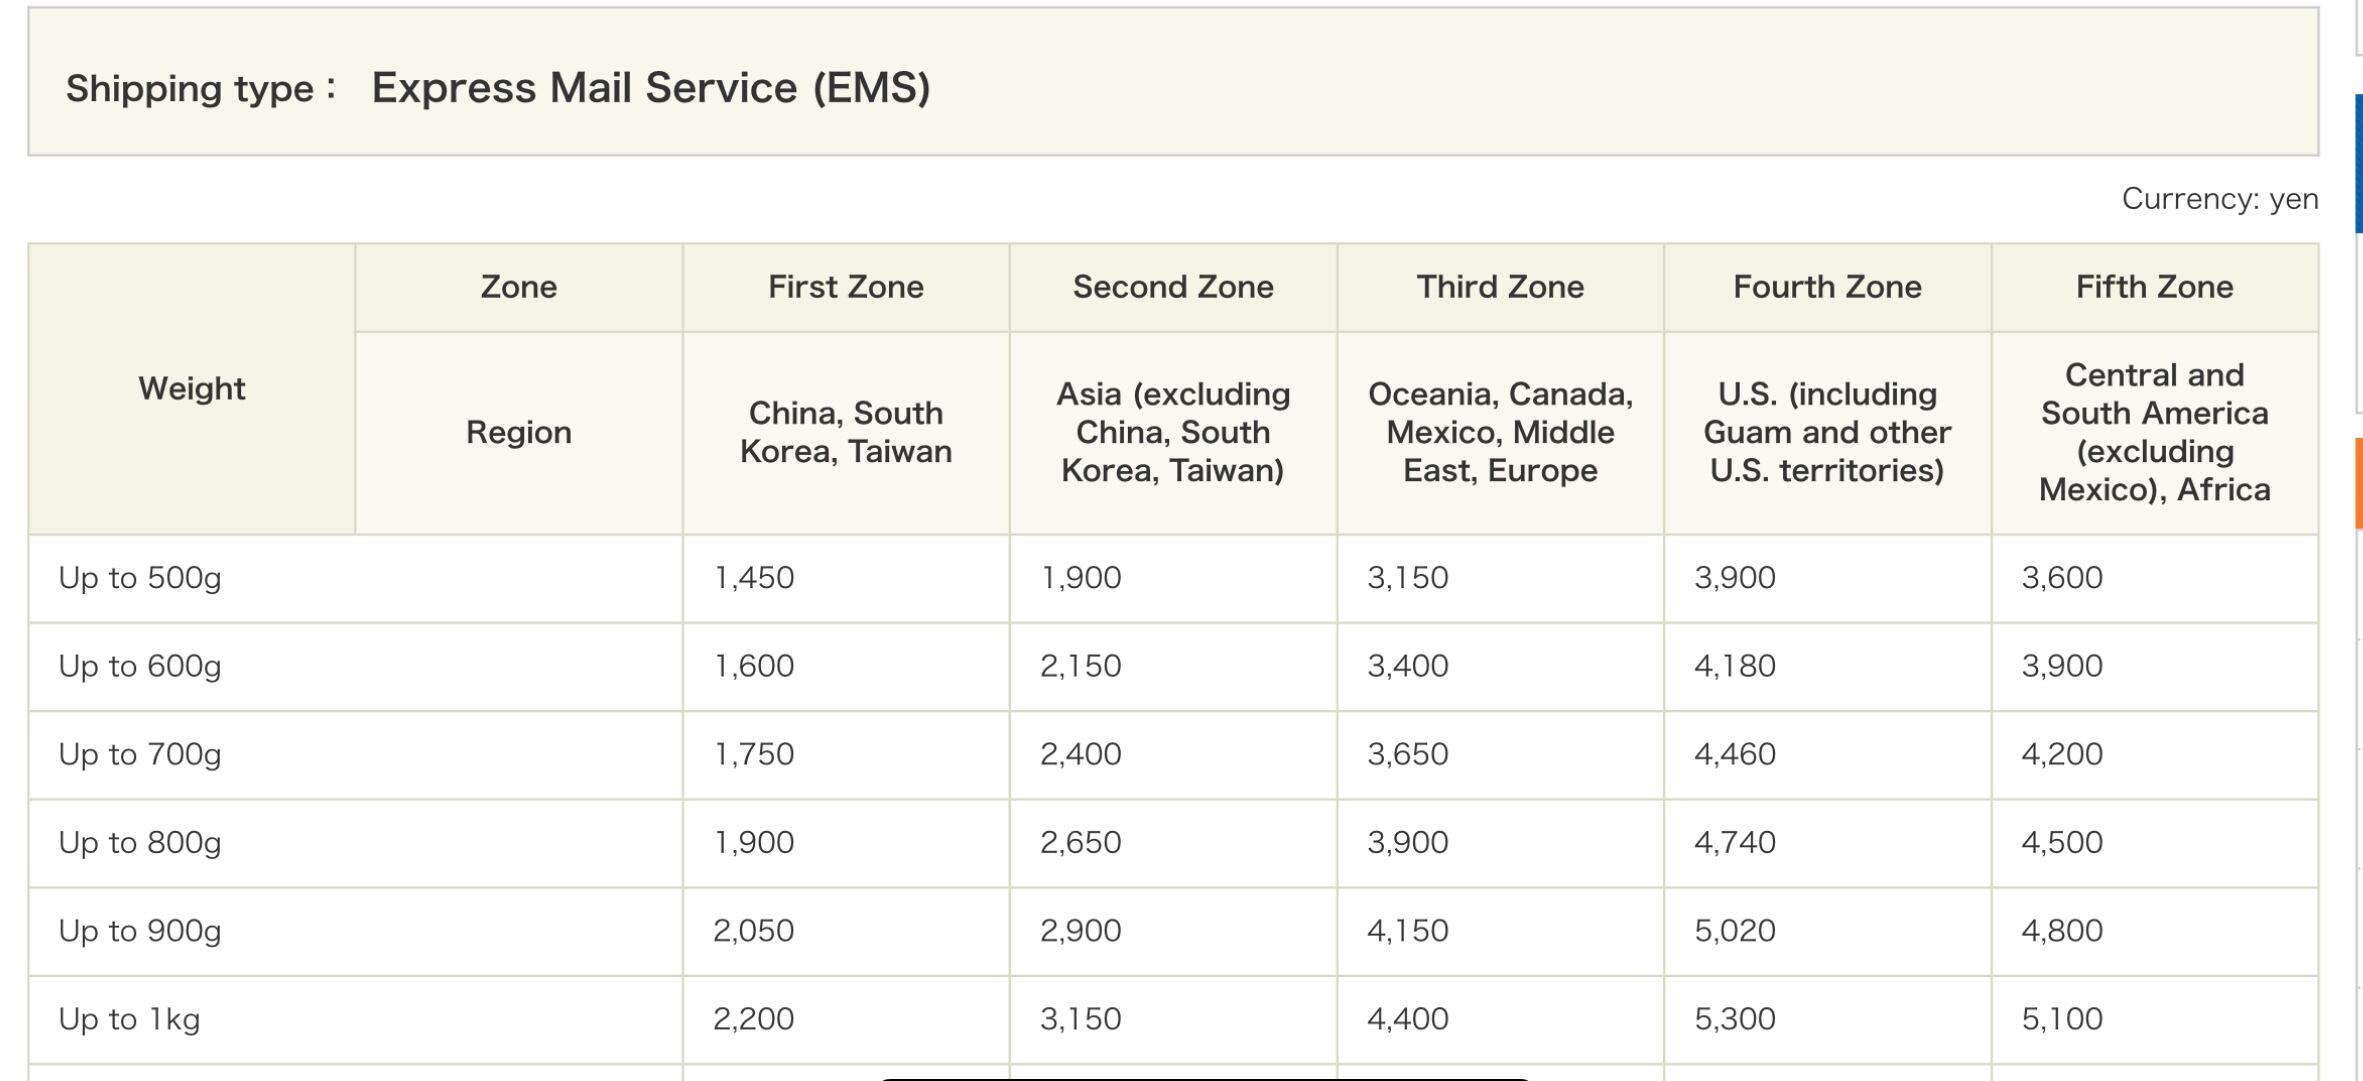
Task: Click the First Zone column header
Action: coord(845,287)
